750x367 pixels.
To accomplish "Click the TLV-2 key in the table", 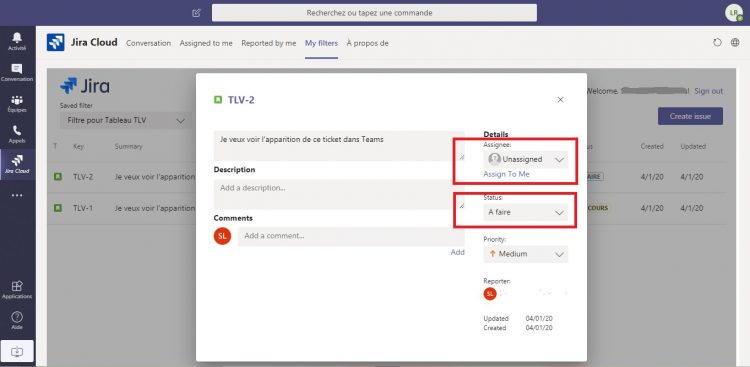I will (83, 177).
